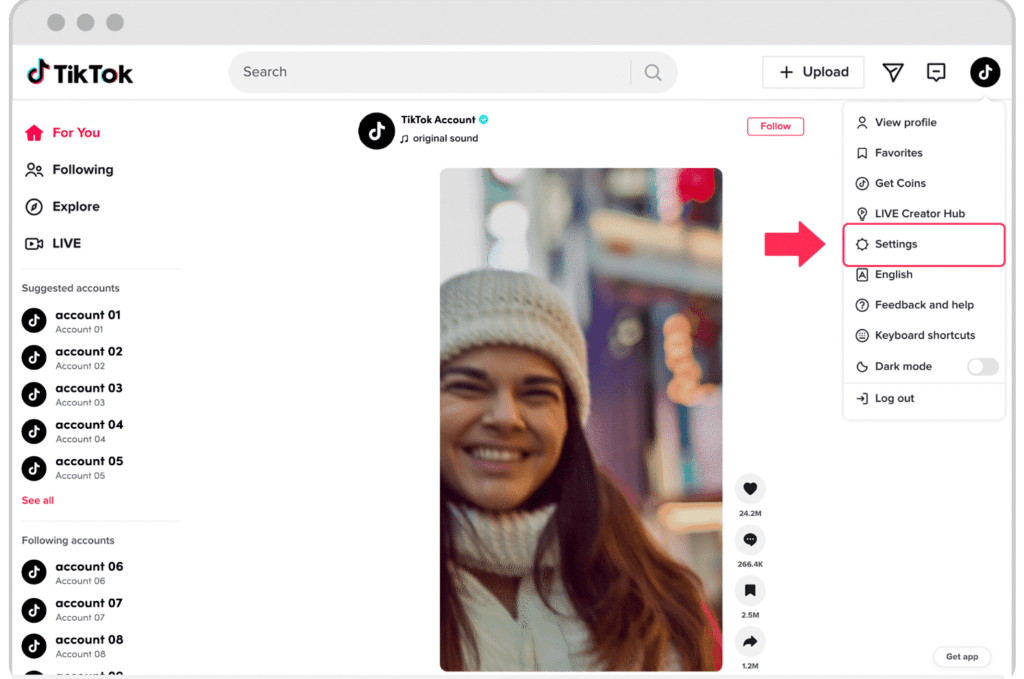This screenshot has width=1024, height=679.
Task: Click the Explore compass icon
Action: (34, 207)
